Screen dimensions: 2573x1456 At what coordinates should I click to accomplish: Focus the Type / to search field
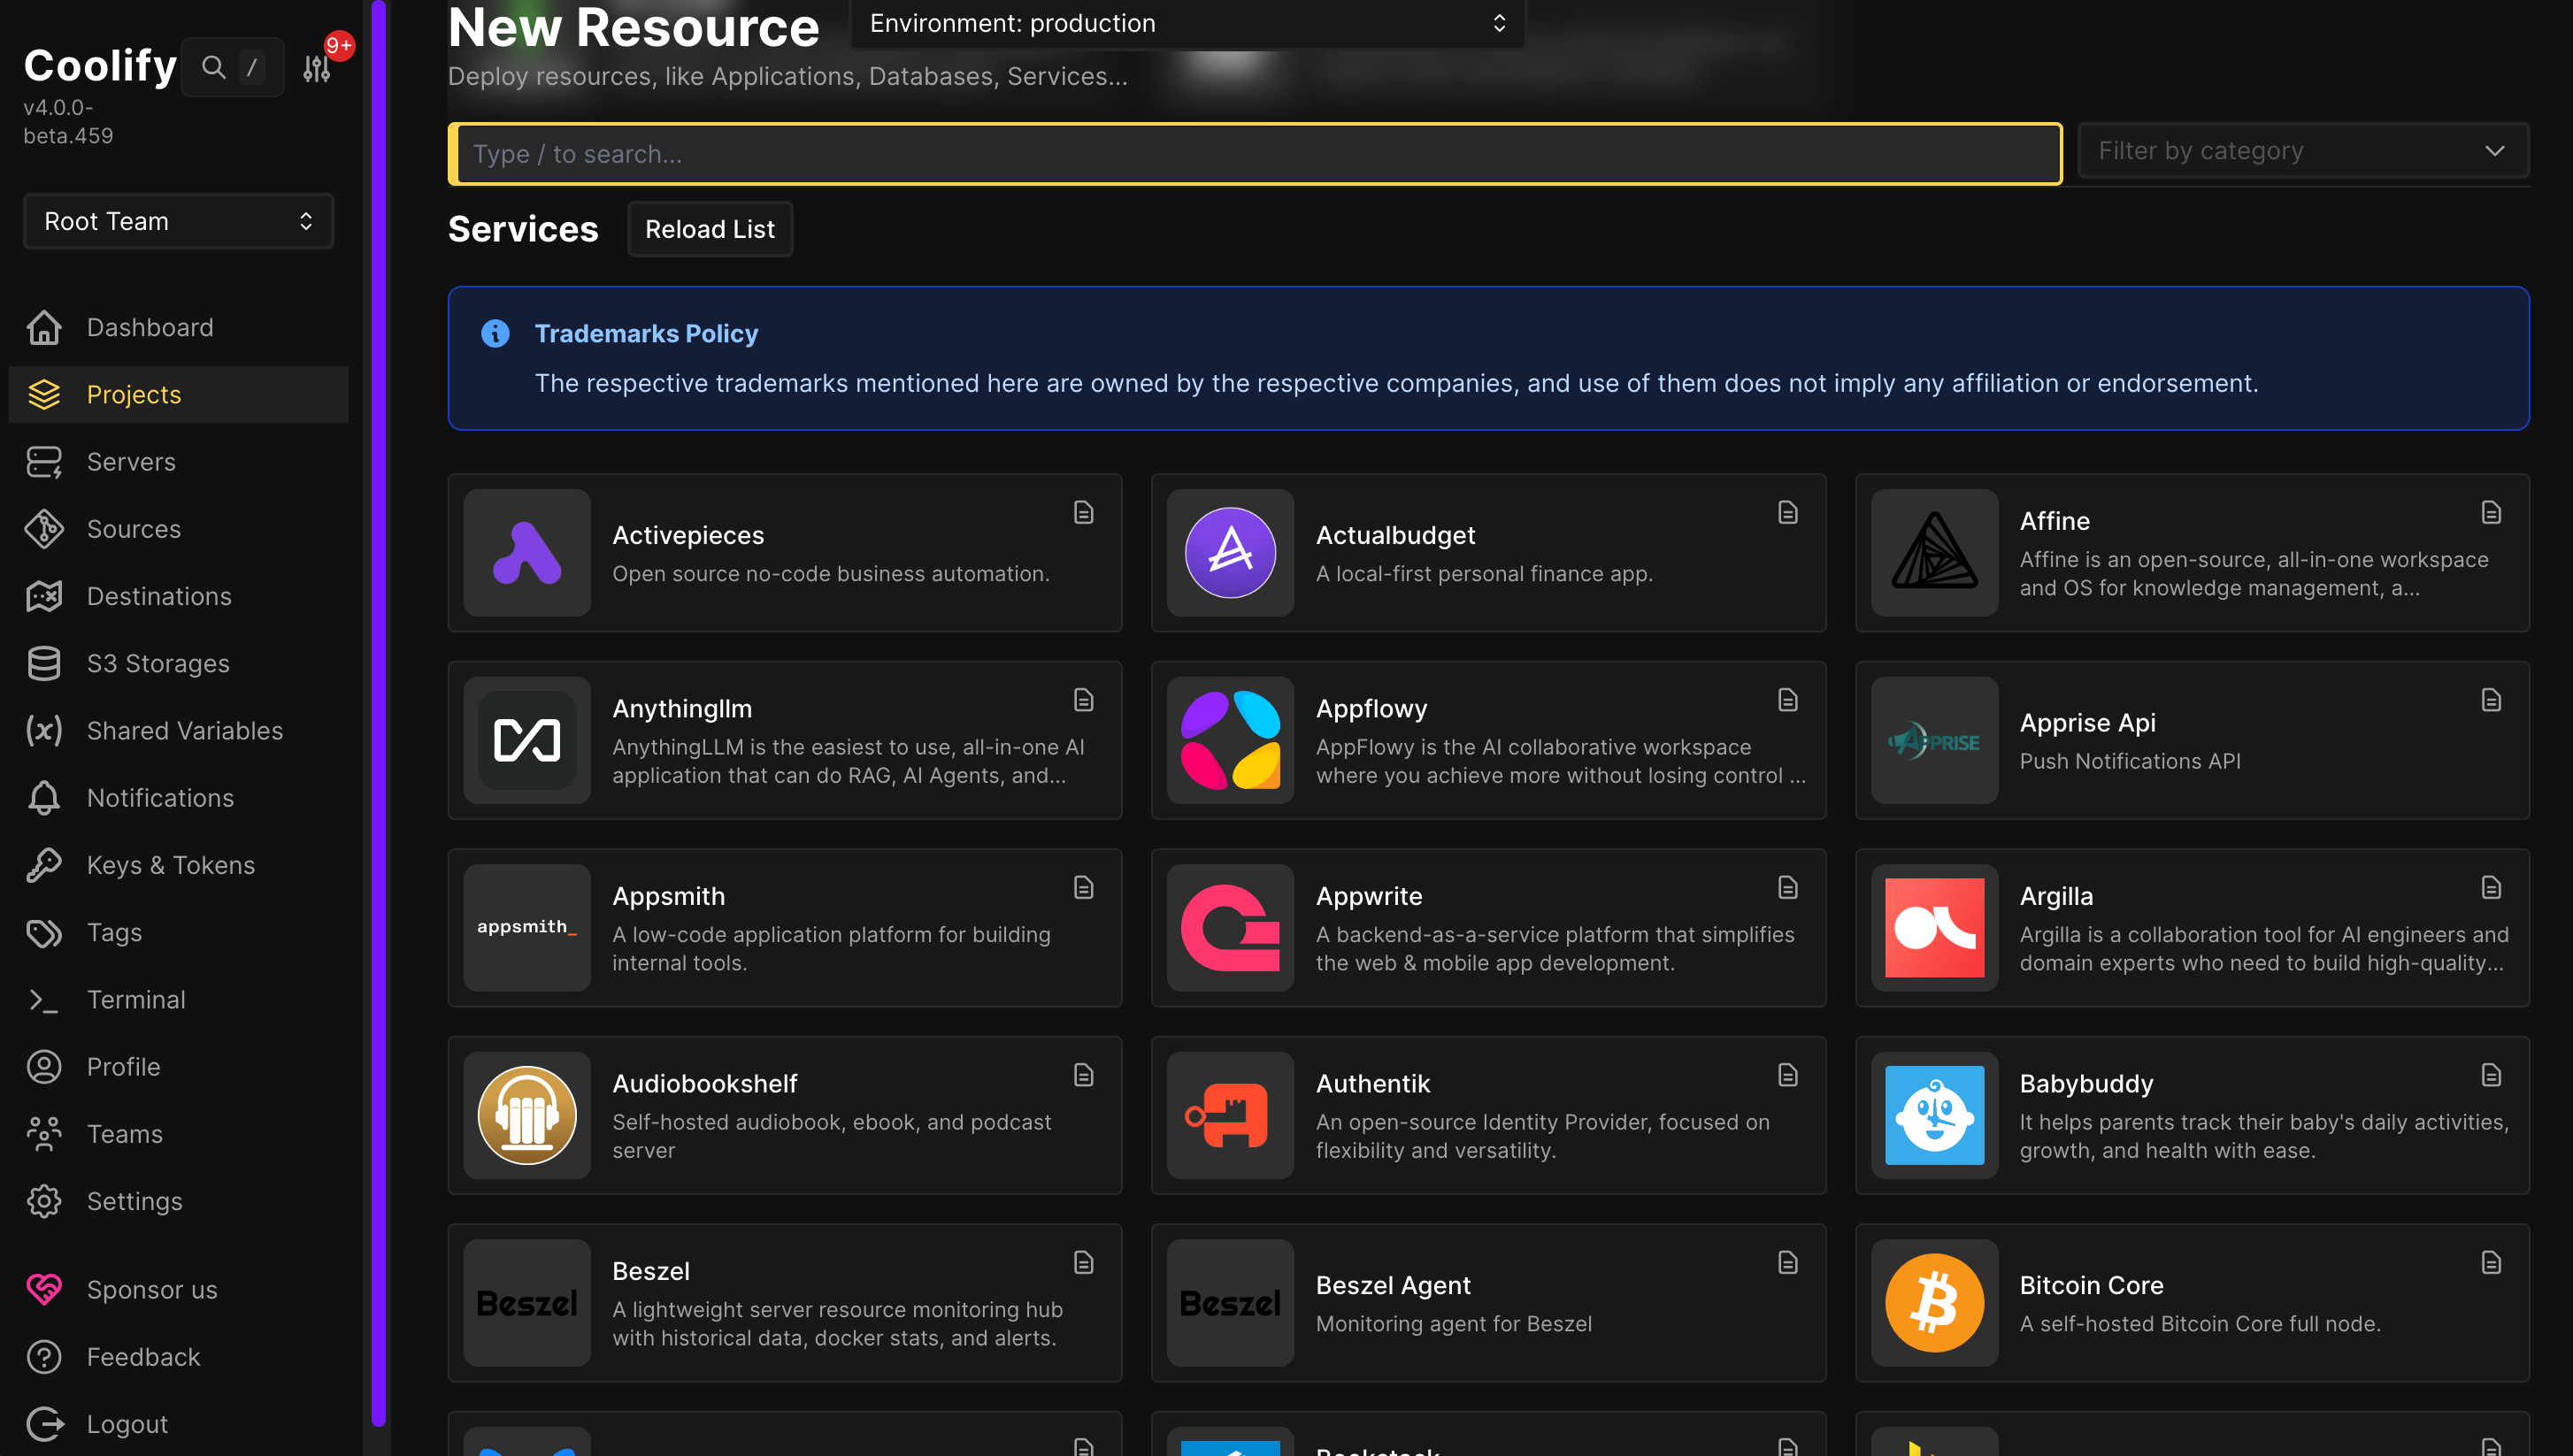[x=1254, y=154]
